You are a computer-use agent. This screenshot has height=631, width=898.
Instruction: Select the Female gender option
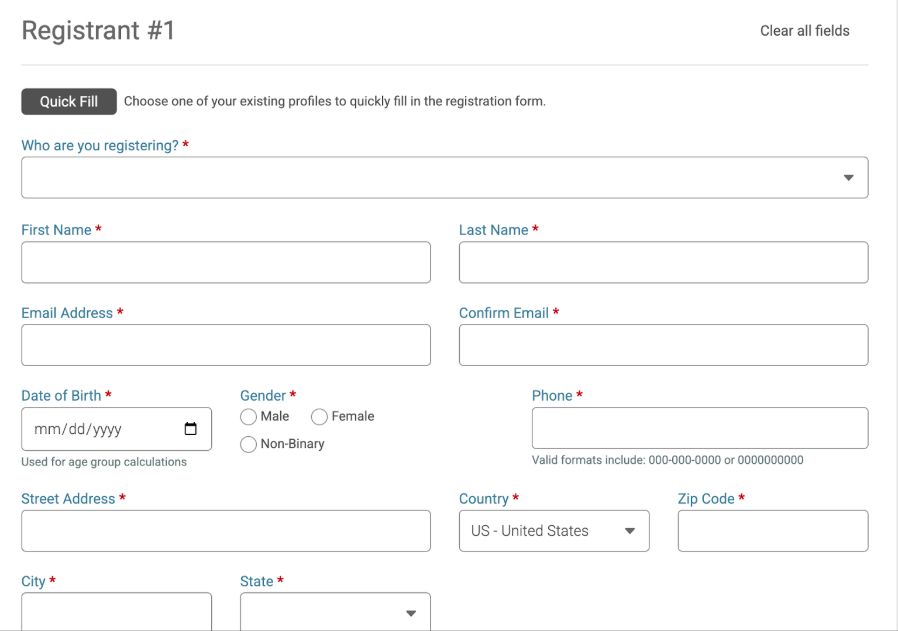pyautogui.click(x=319, y=417)
